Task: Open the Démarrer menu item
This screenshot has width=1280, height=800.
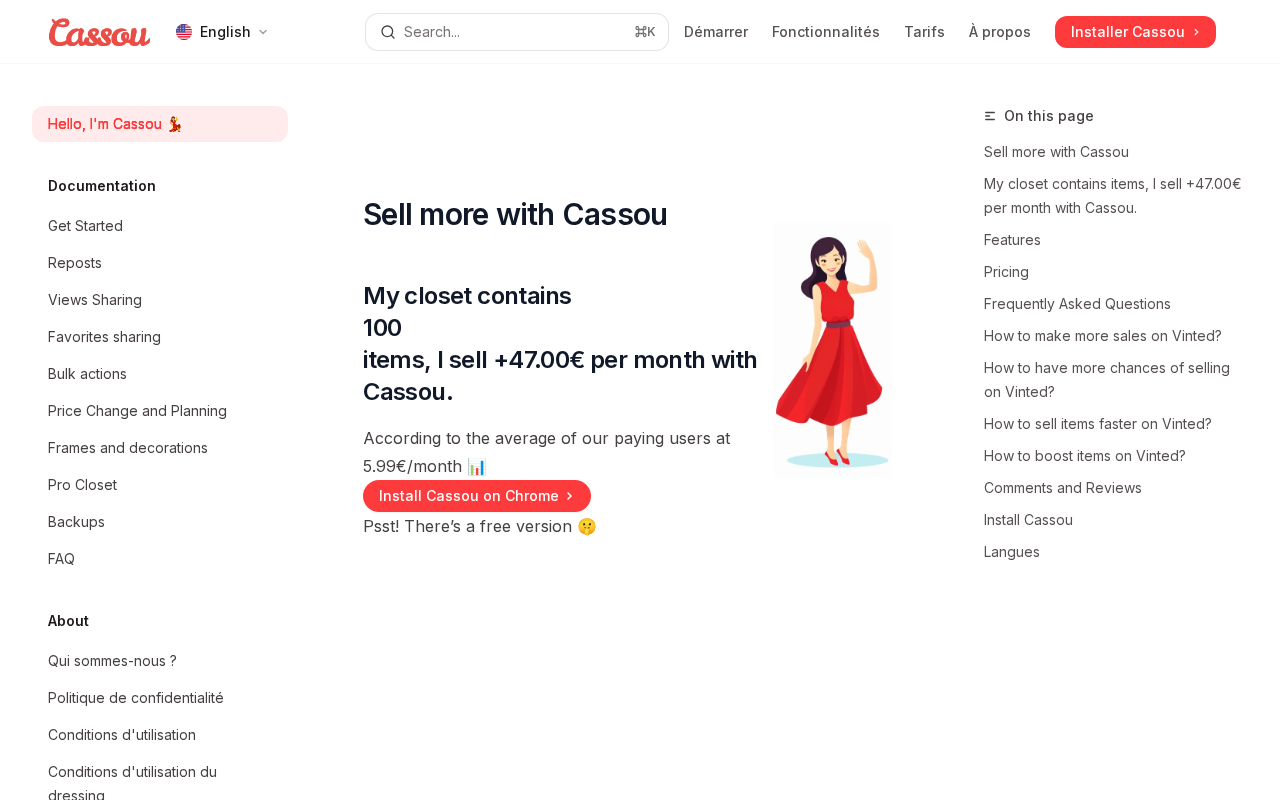Action: coord(716,32)
